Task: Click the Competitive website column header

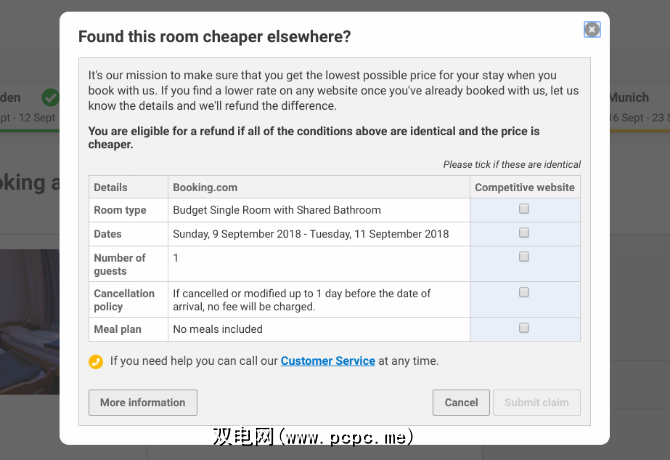Action: coord(524,187)
